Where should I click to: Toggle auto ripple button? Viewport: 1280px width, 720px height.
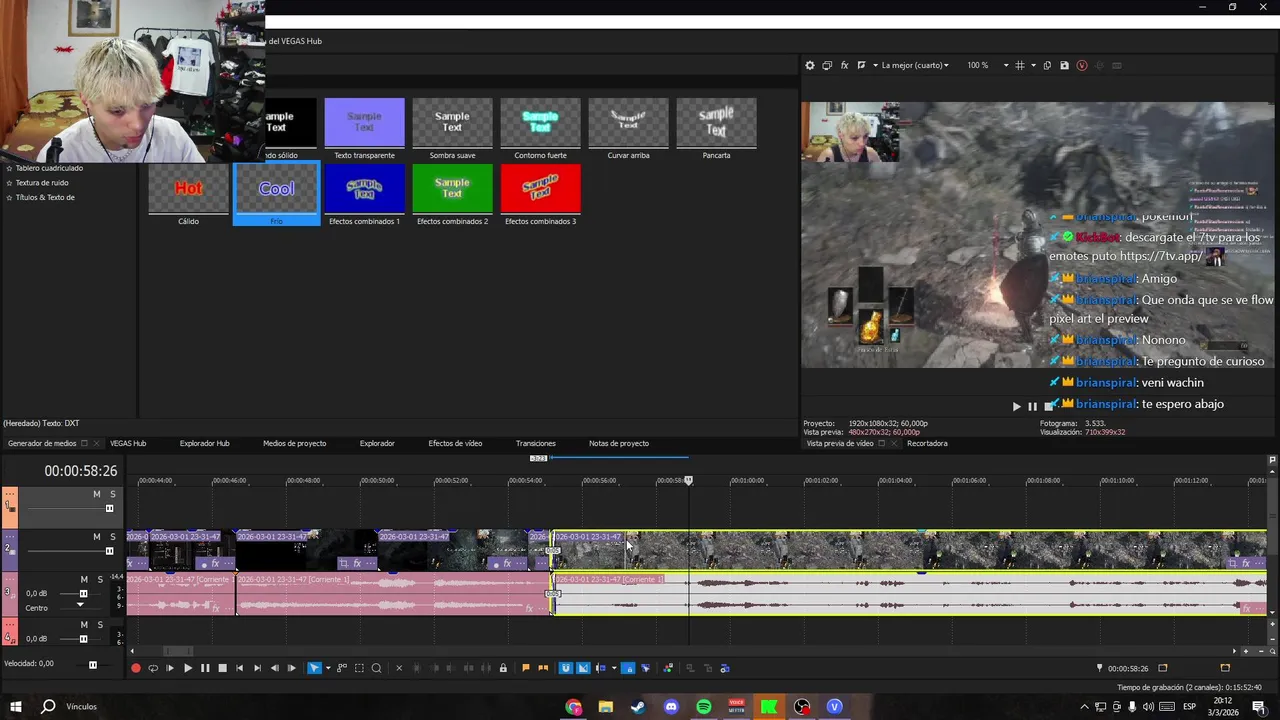600,668
